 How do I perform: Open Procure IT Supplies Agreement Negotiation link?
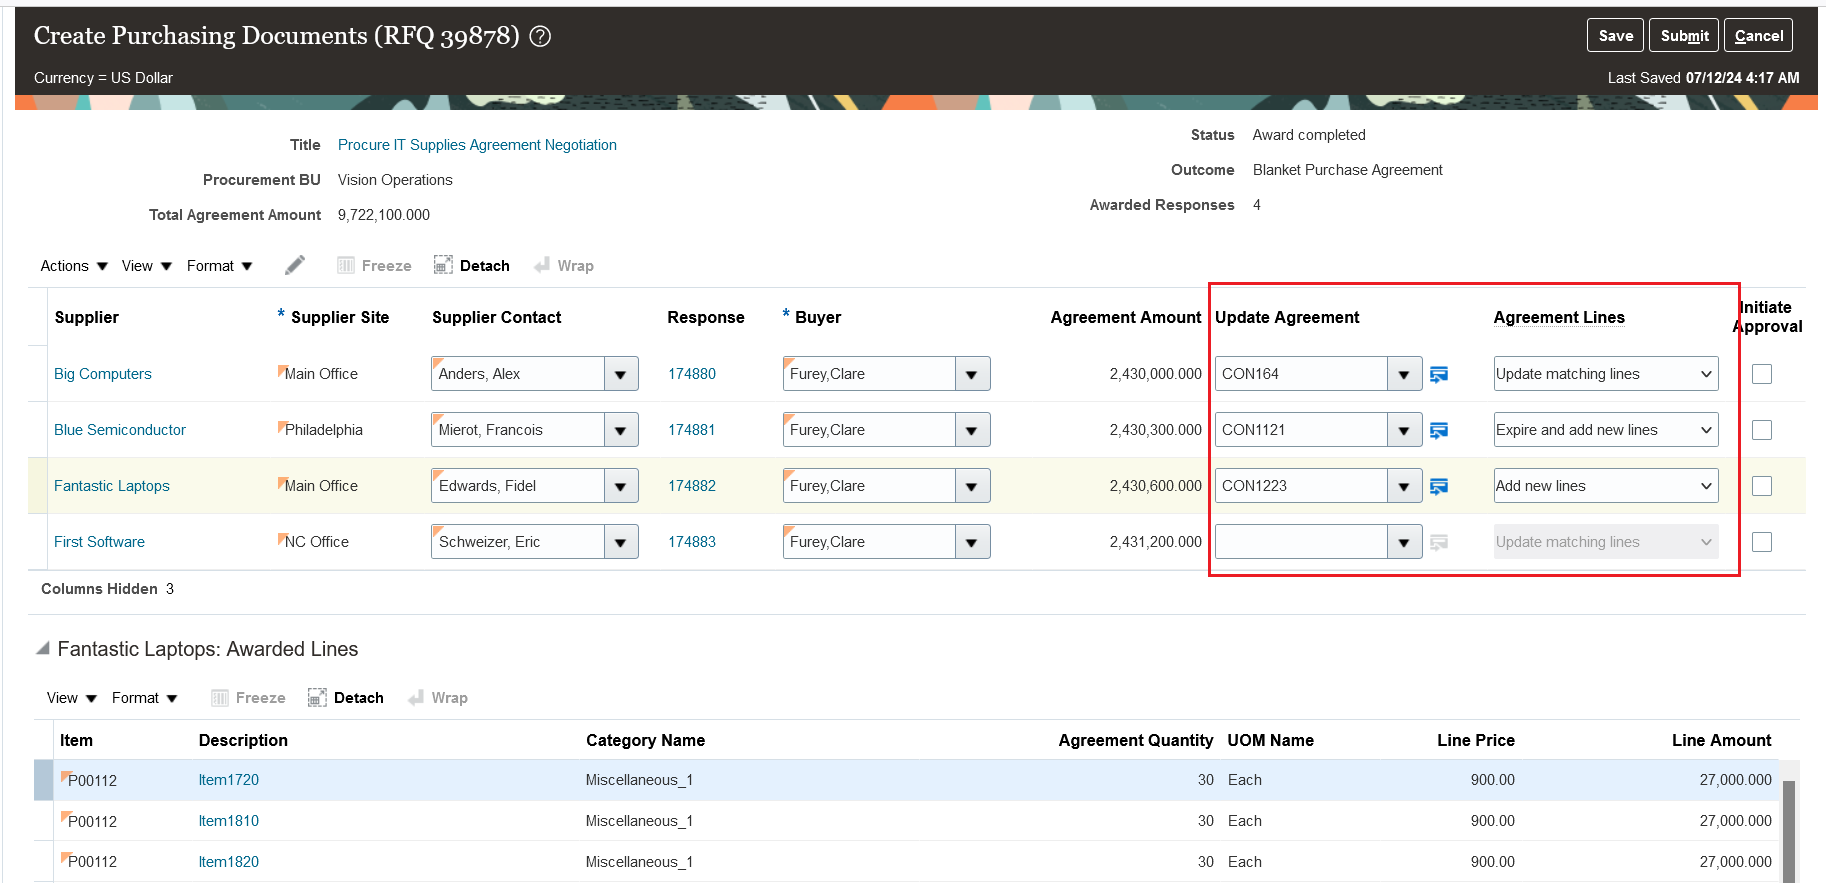click(x=477, y=145)
